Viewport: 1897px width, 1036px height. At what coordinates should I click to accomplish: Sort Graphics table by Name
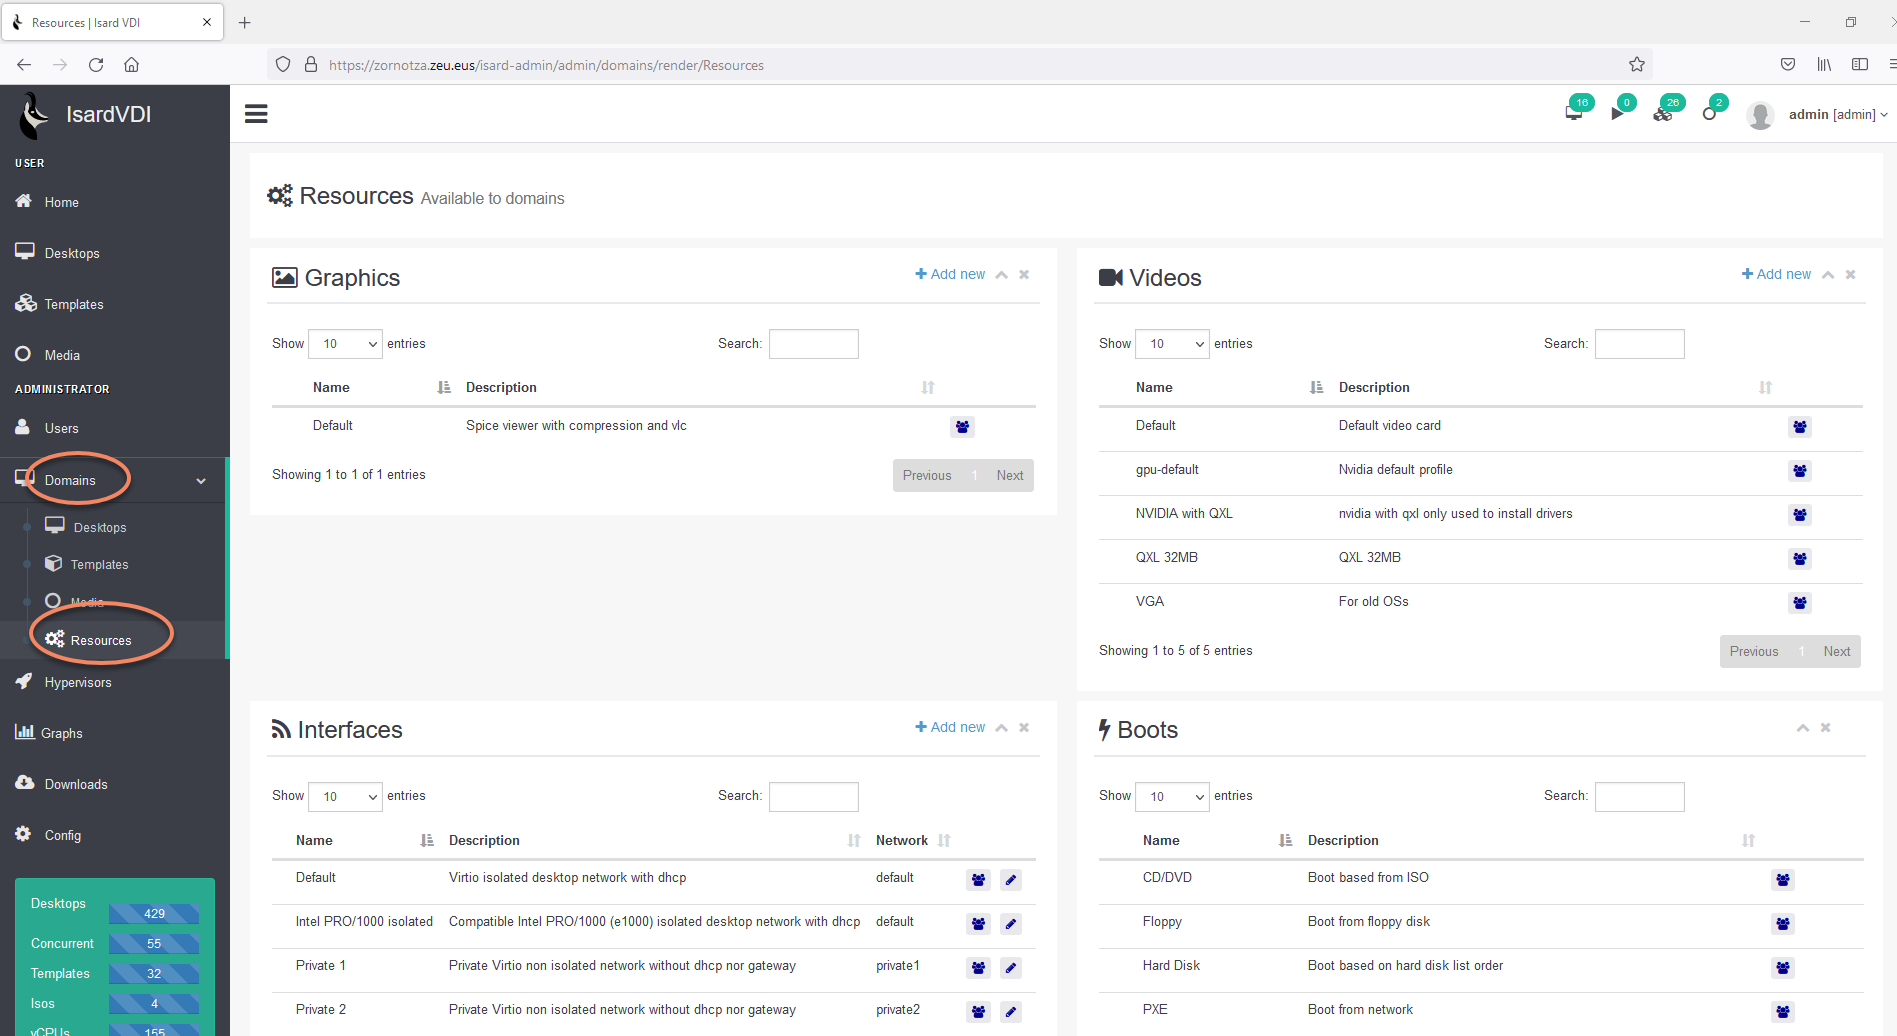pos(381,388)
